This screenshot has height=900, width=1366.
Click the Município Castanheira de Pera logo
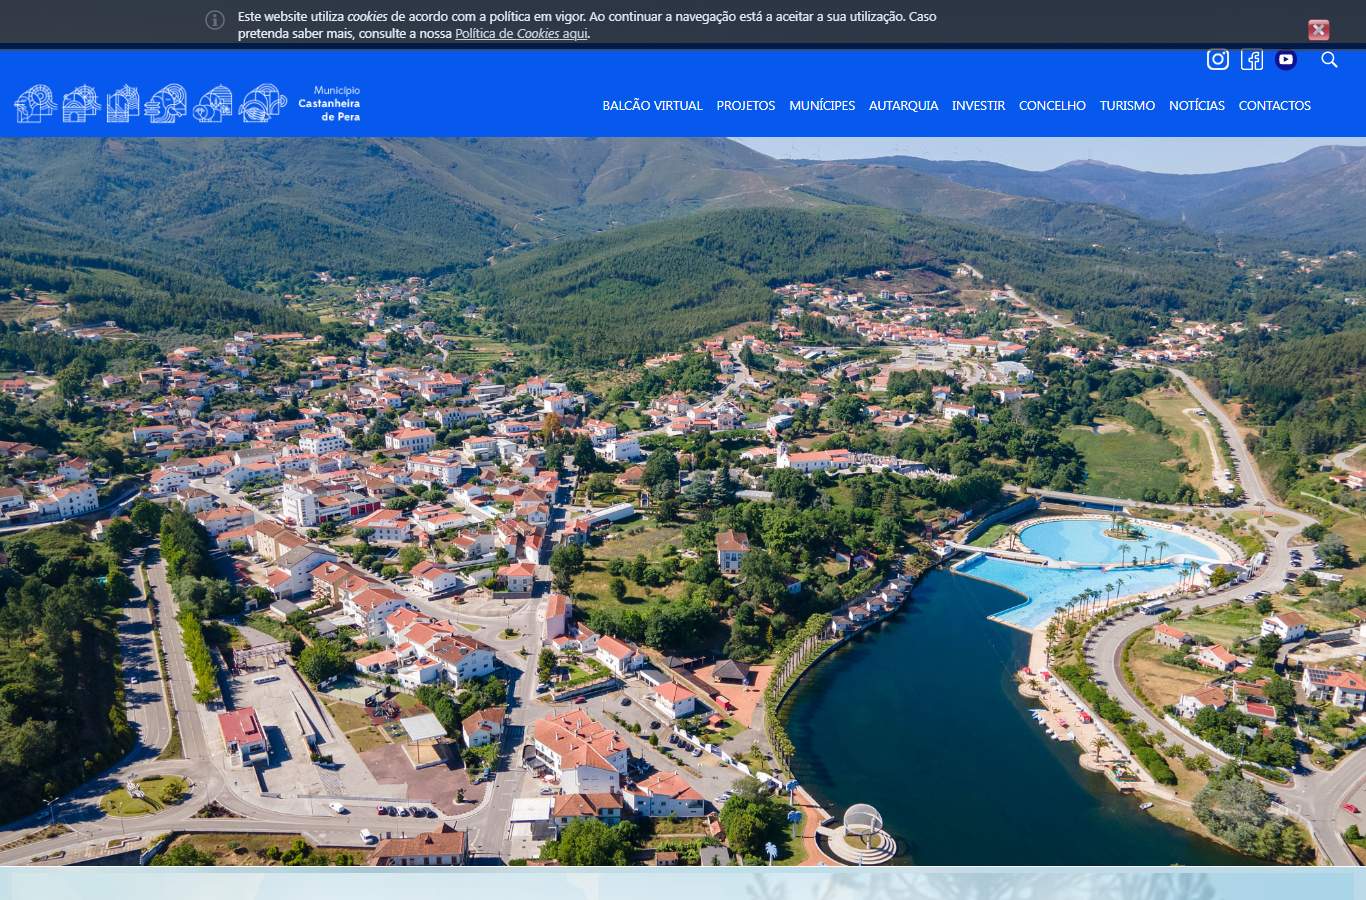pos(187,104)
